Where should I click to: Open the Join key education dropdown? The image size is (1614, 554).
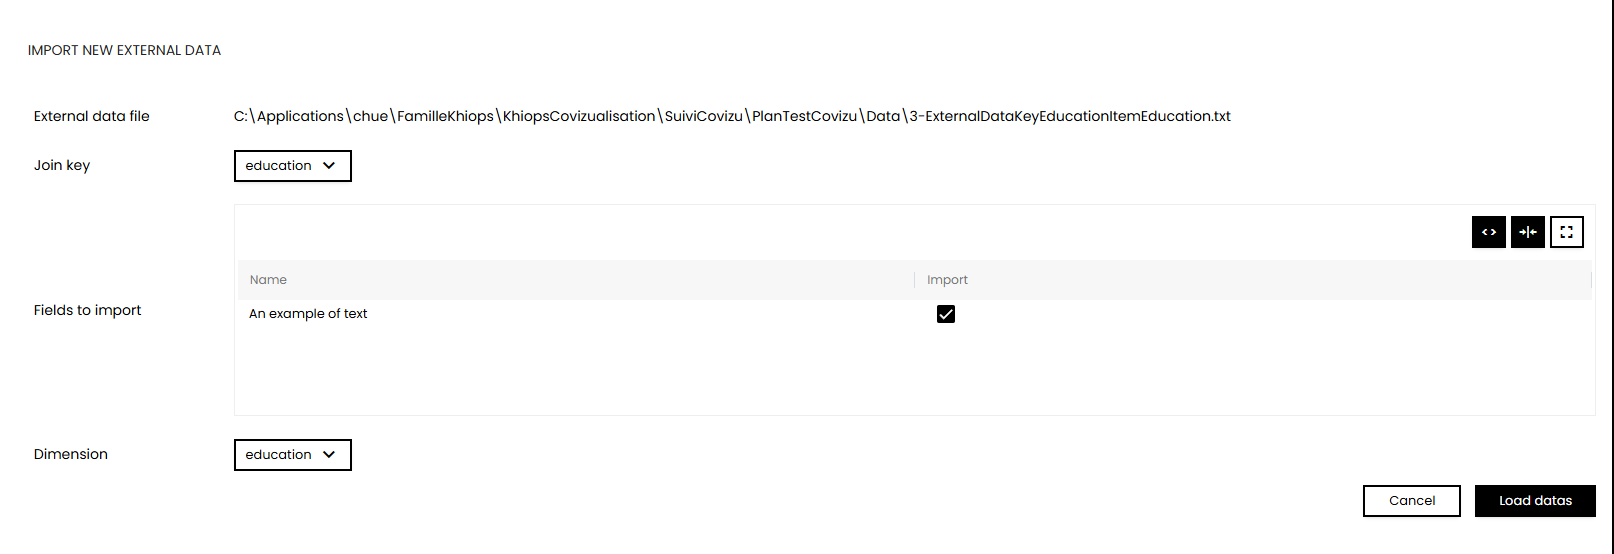tap(292, 166)
